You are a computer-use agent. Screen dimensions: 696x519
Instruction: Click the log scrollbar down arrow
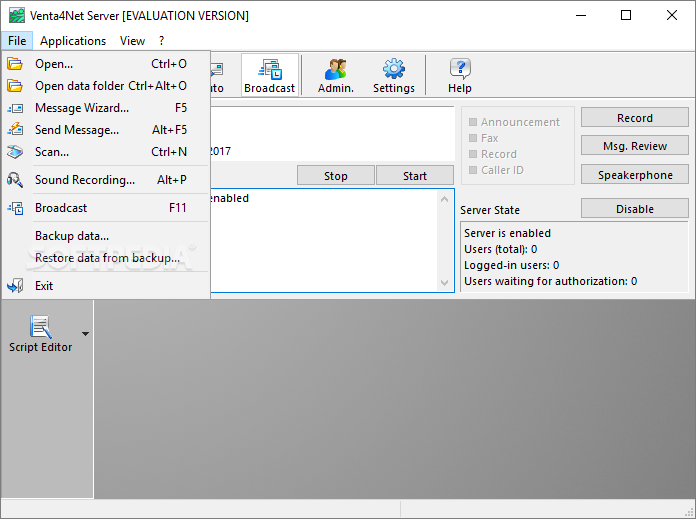tap(444, 282)
